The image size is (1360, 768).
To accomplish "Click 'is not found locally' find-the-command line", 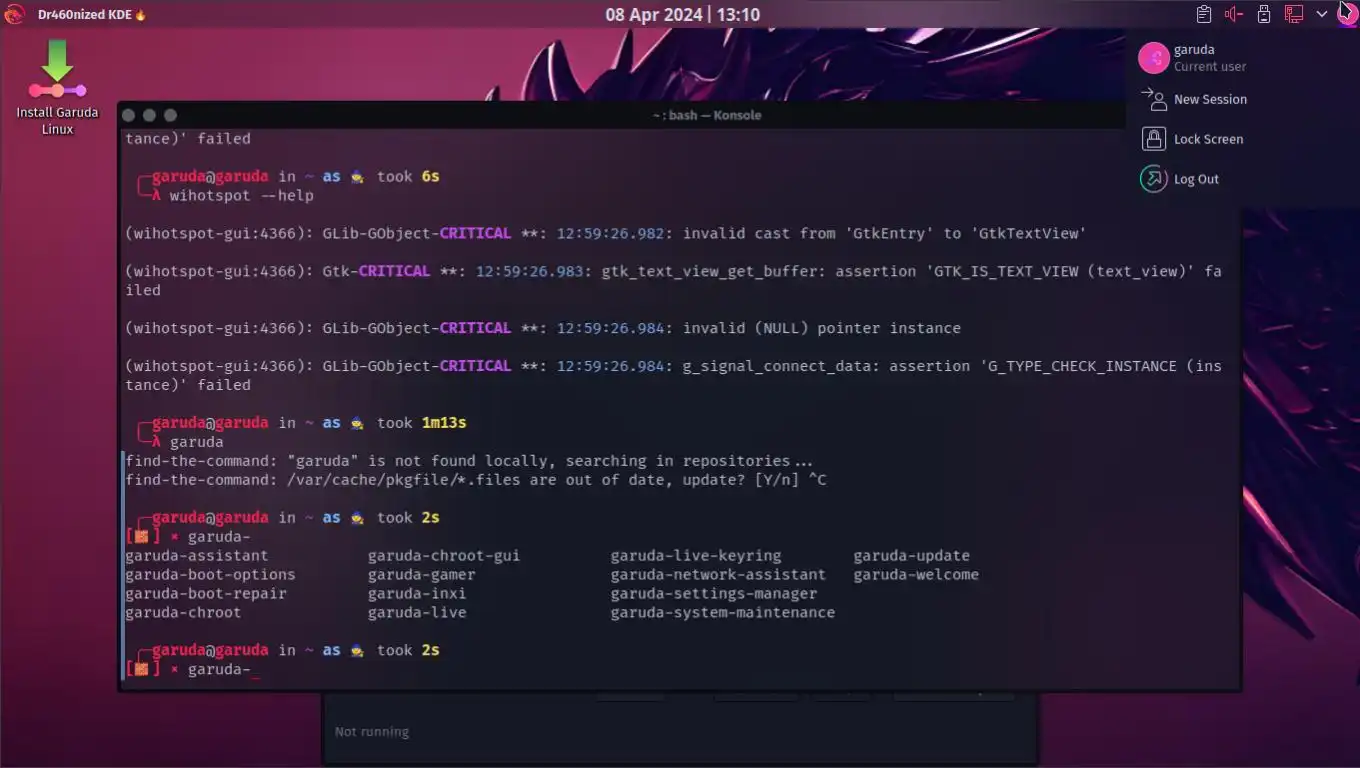I will pyautogui.click(x=469, y=462).
